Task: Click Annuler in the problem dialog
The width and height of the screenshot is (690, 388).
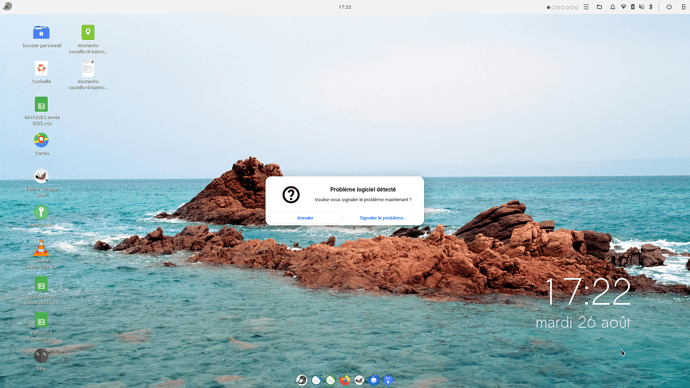Action: (x=305, y=218)
